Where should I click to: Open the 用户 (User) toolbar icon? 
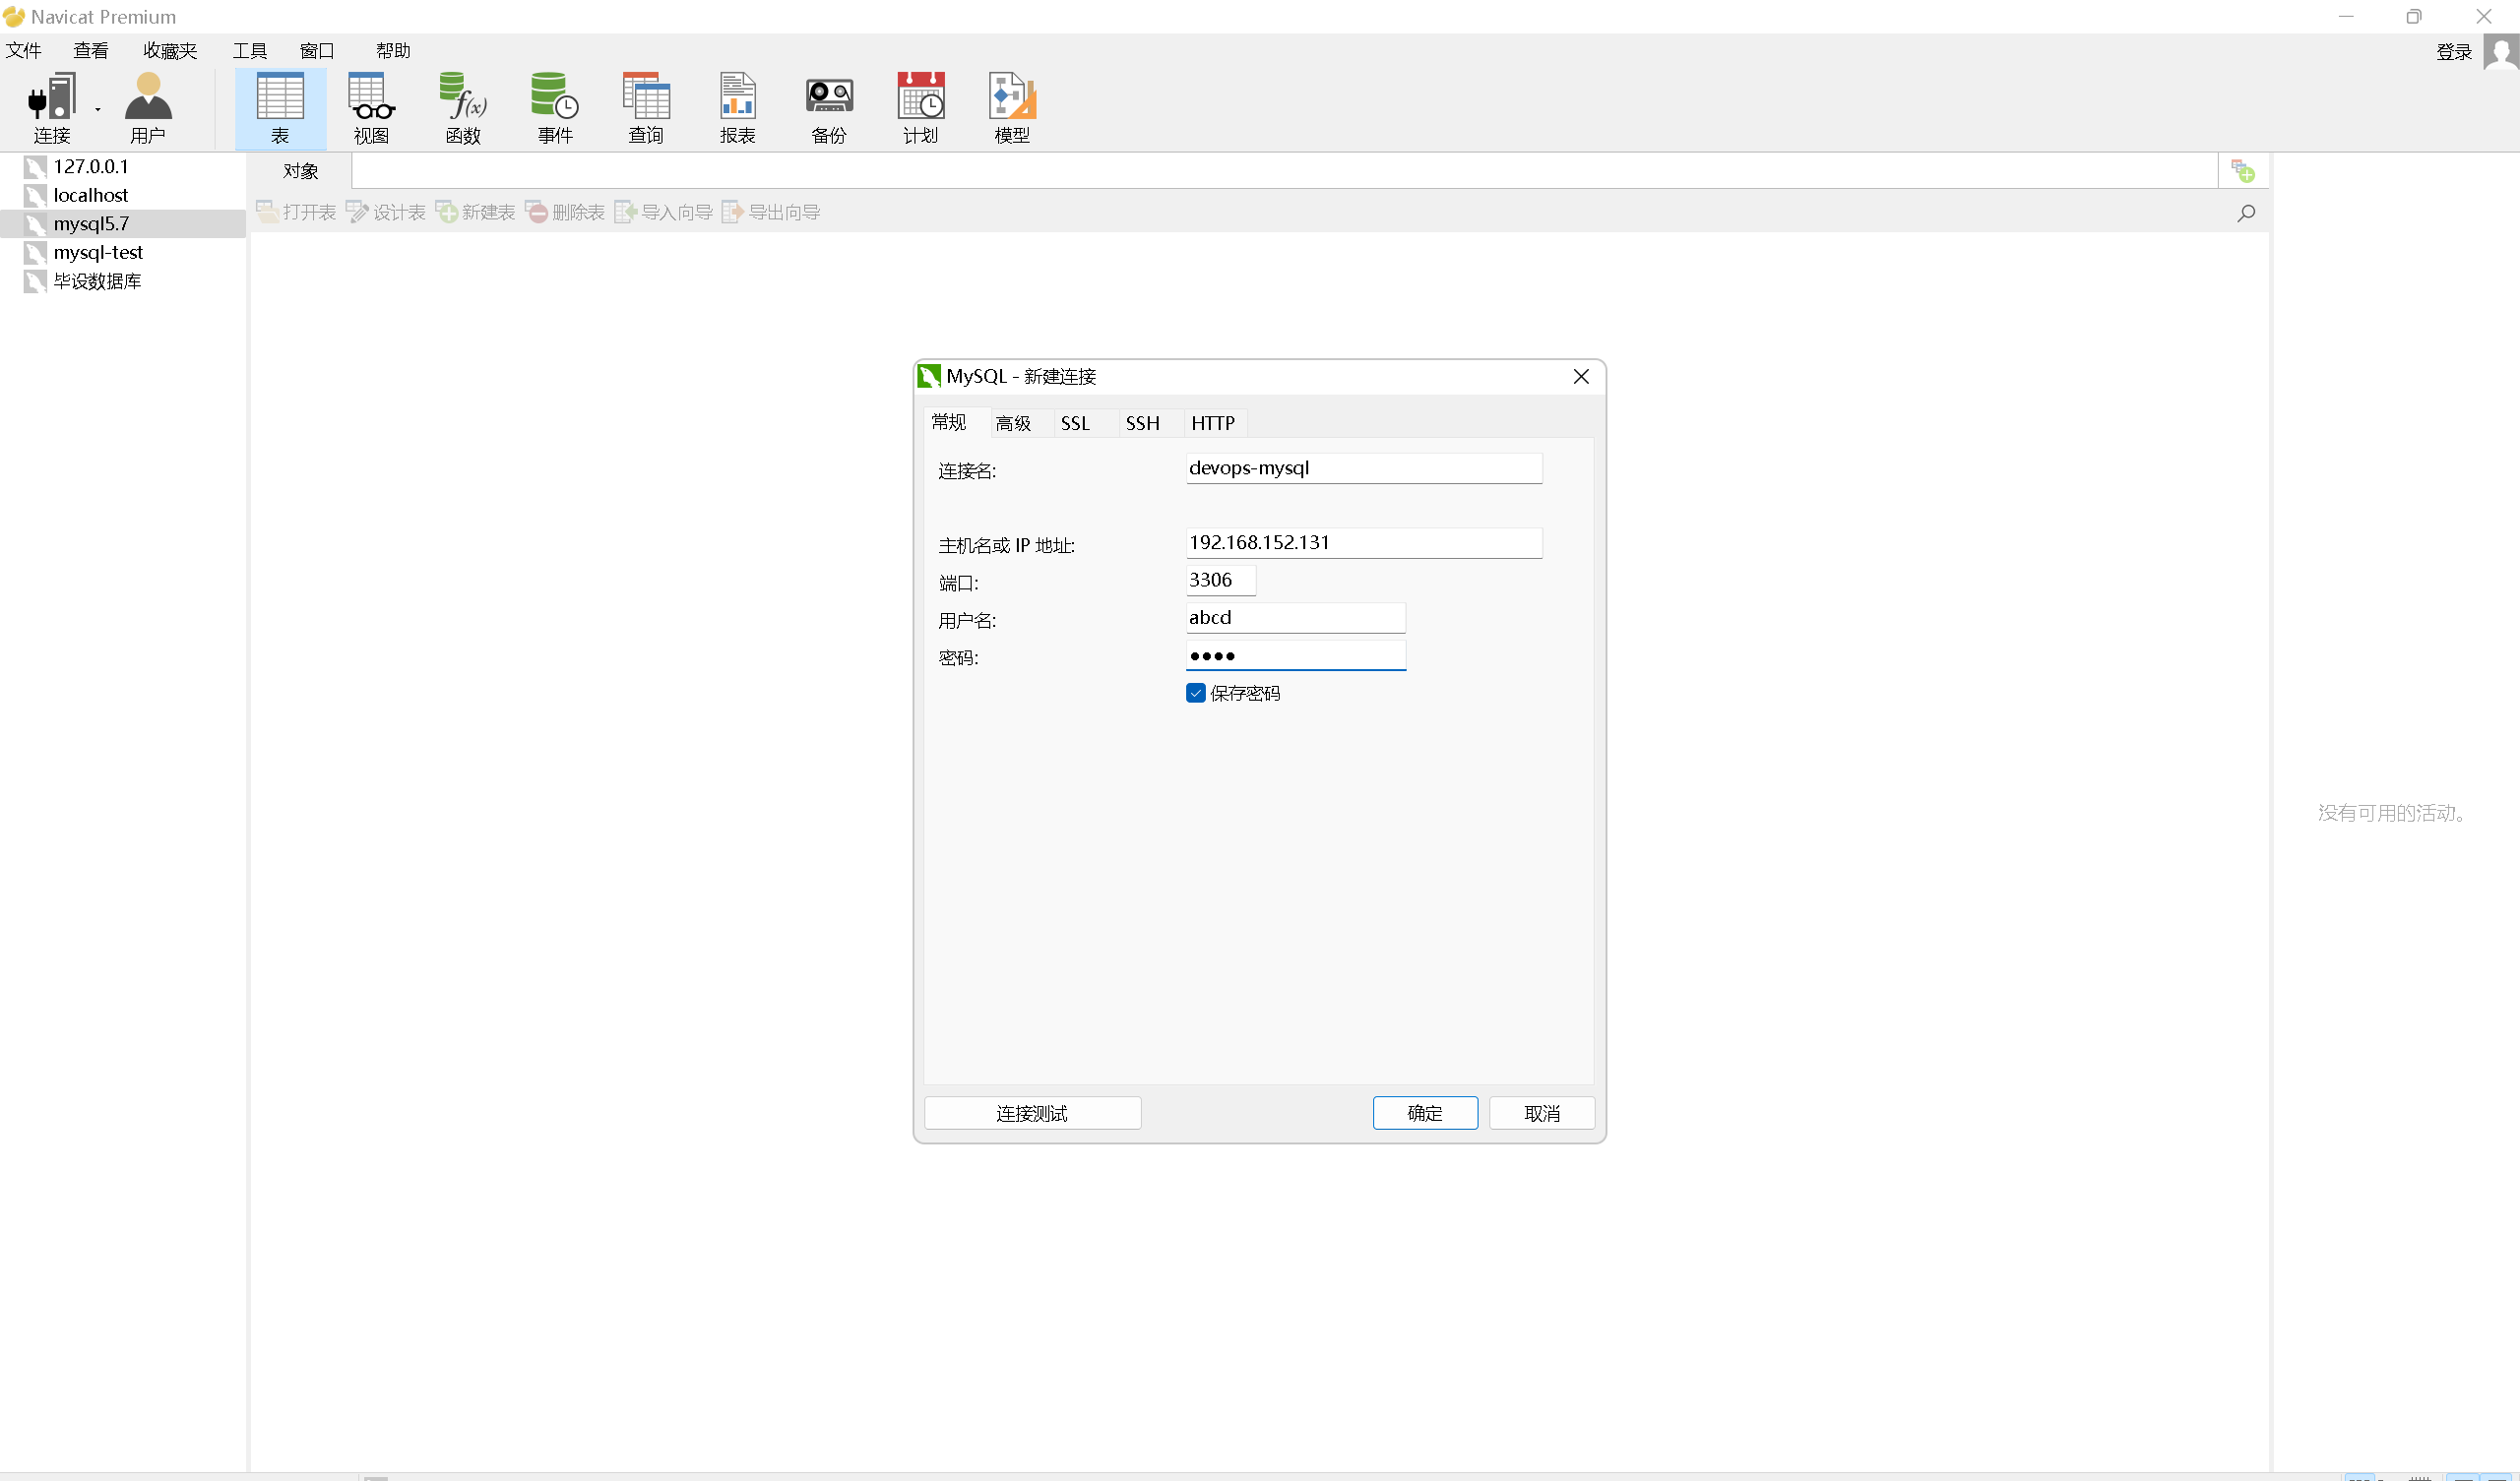pyautogui.click(x=148, y=108)
